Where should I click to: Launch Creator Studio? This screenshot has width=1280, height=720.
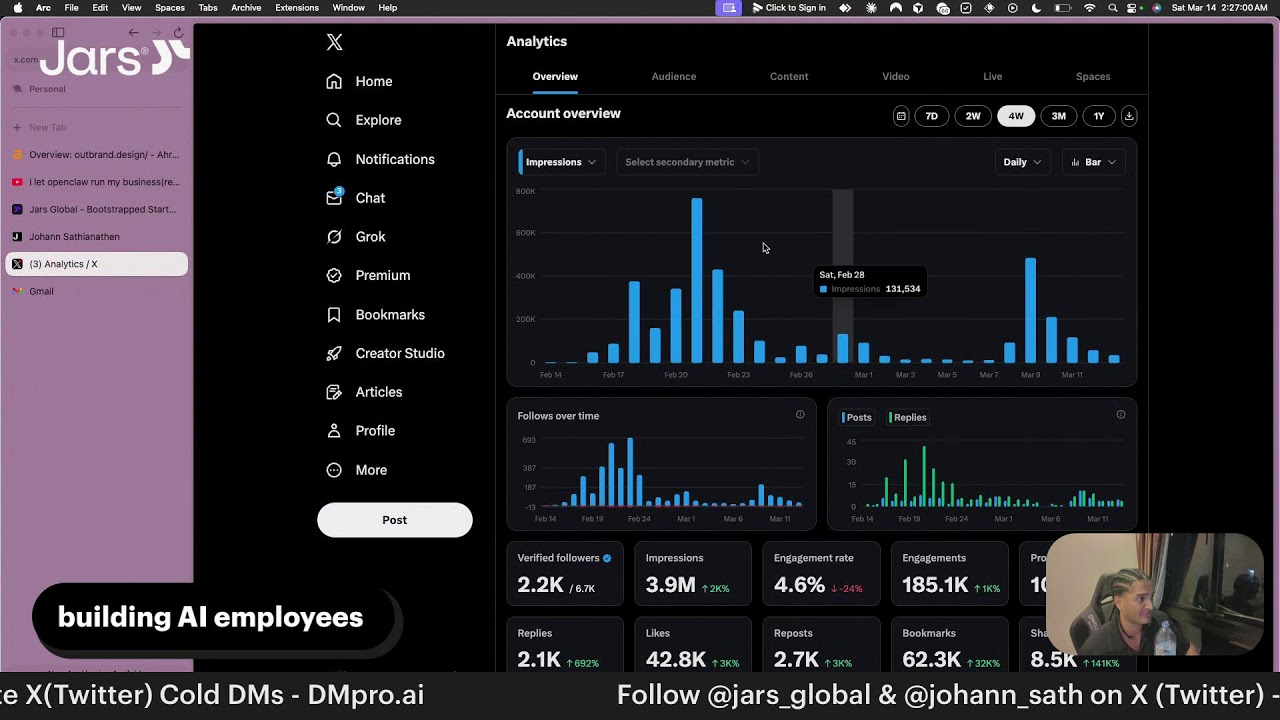tap(385, 353)
